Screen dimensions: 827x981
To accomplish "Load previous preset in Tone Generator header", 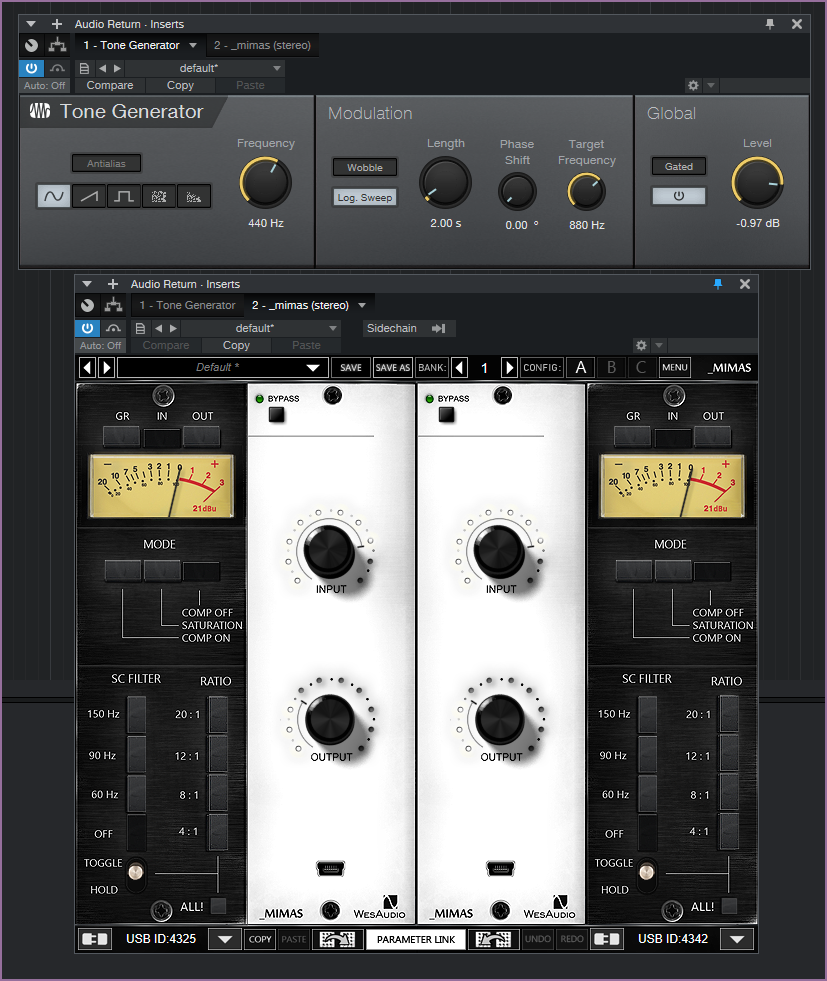I will coord(103,68).
